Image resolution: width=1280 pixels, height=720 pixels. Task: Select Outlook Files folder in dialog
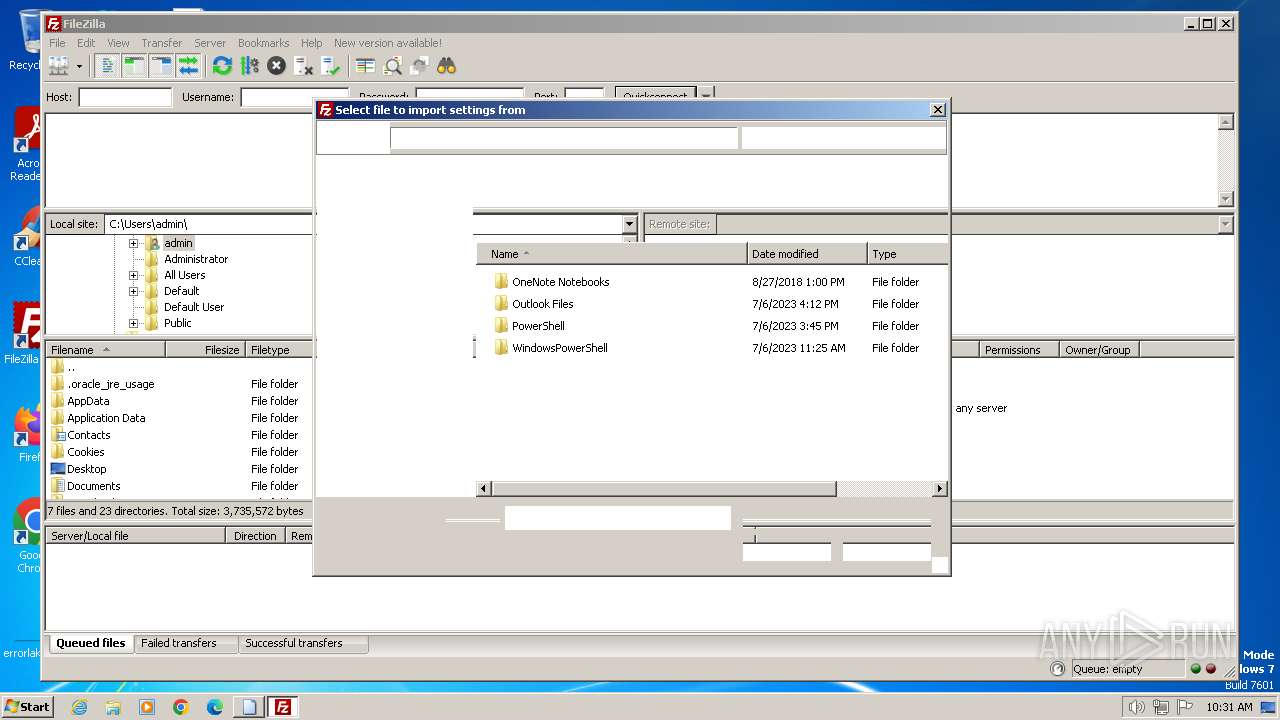542,304
